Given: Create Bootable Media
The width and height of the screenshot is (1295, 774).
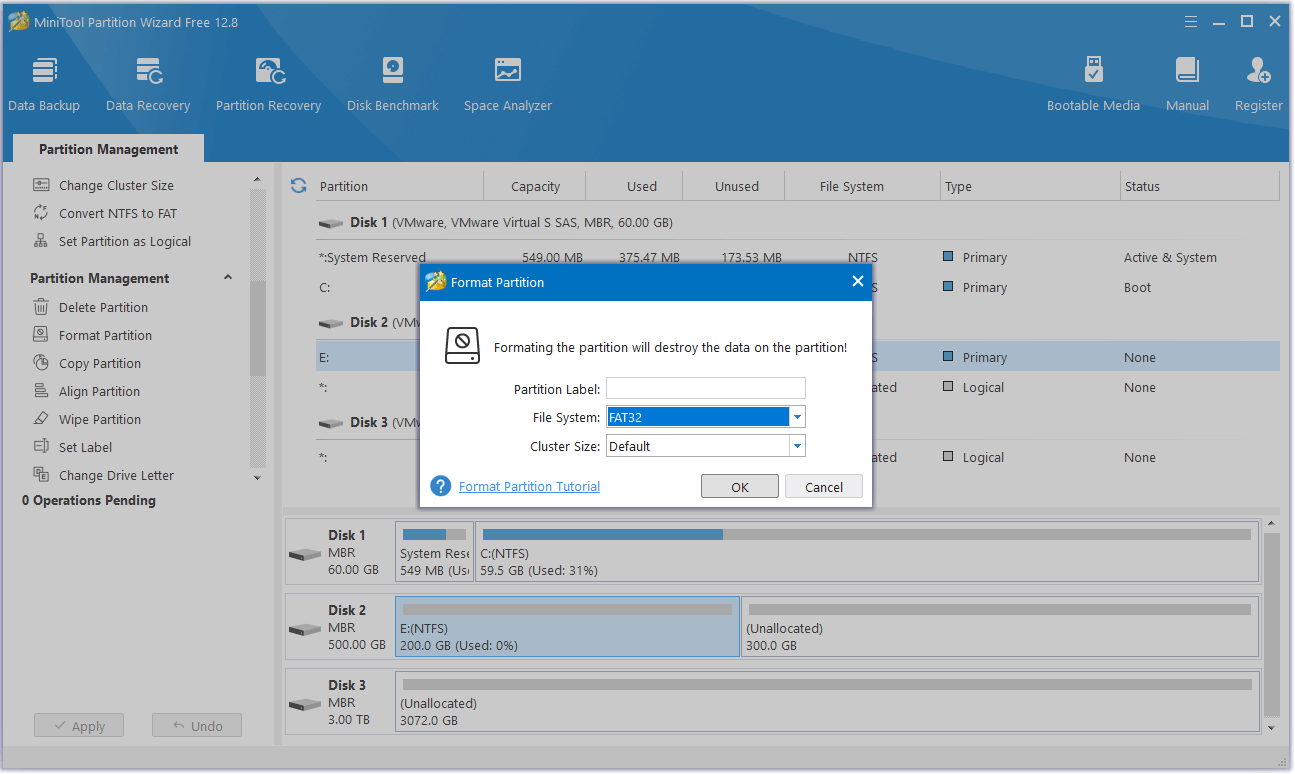Looking at the screenshot, I should (1093, 84).
